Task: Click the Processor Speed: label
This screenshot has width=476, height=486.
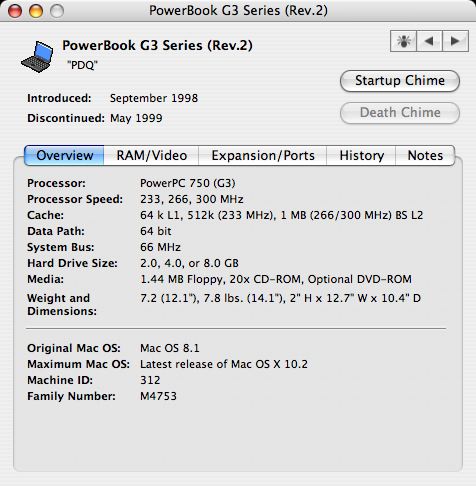Action: click(x=75, y=199)
